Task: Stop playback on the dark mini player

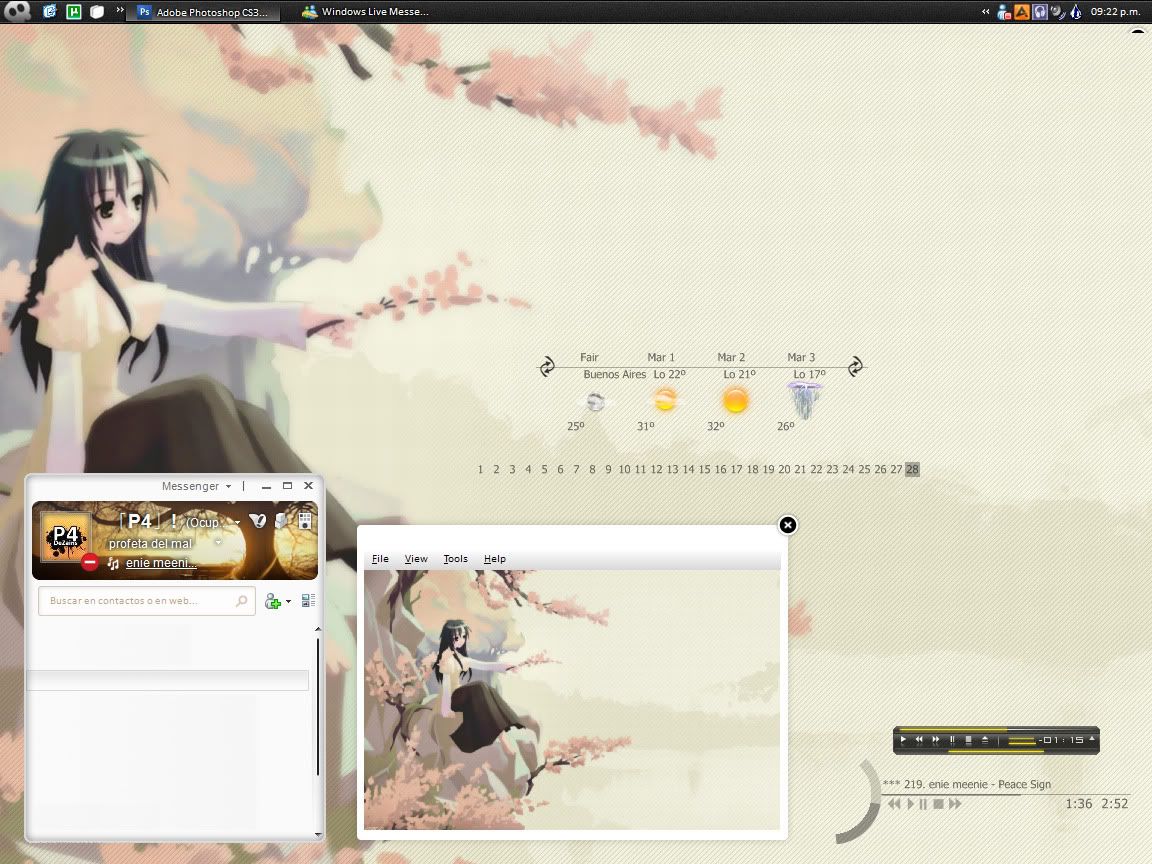Action: click(968, 740)
